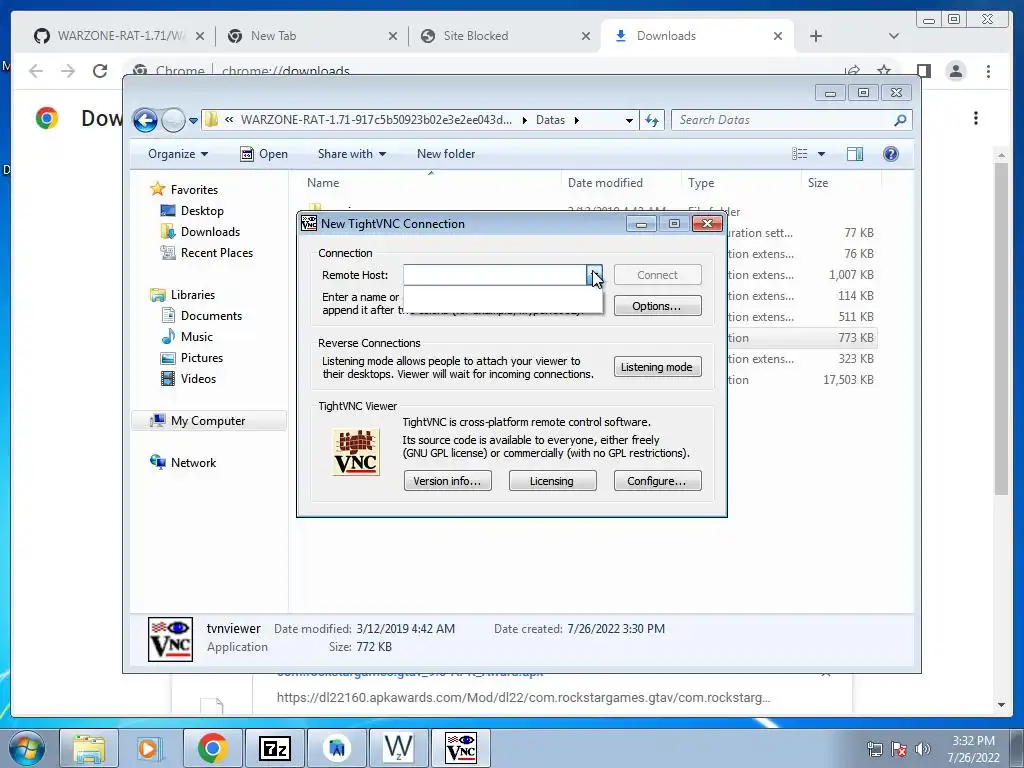Show TightVNC Version info
This screenshot has height=768, width=1024.
[447, 481]
